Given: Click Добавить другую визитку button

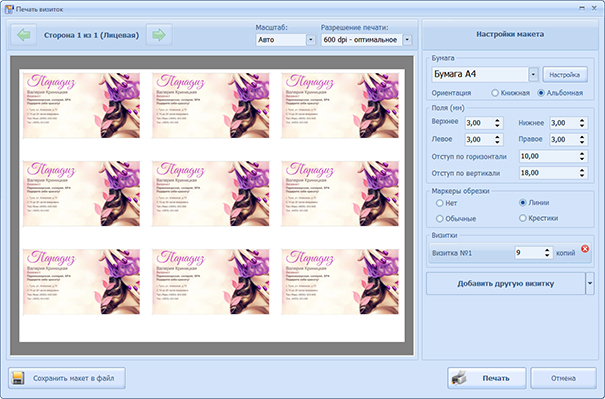Looking at the screenshot, I should [x=506, y=283].
